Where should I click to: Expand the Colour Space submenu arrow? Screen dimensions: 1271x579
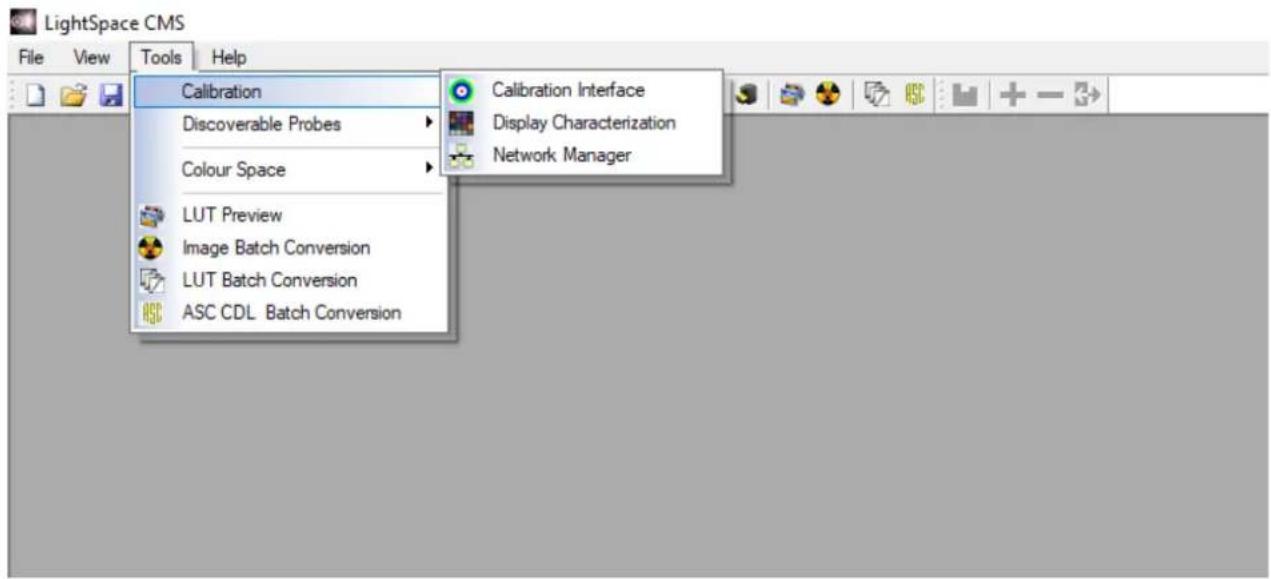429,168
